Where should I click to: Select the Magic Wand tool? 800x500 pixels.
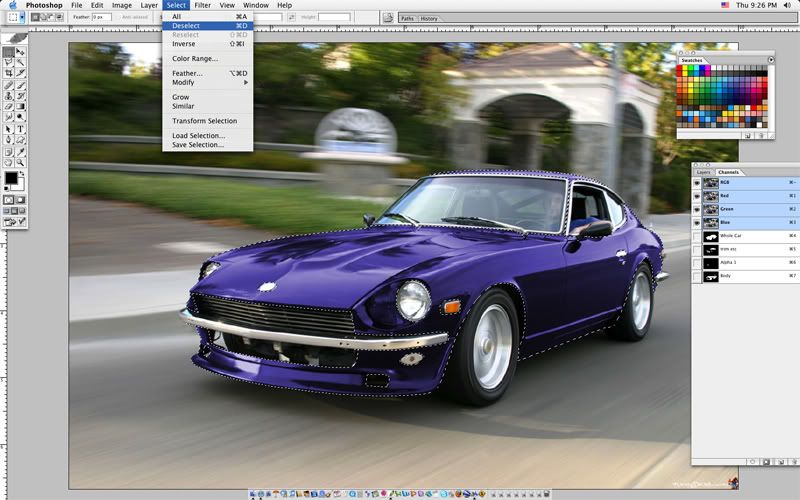tap(20, 62)
